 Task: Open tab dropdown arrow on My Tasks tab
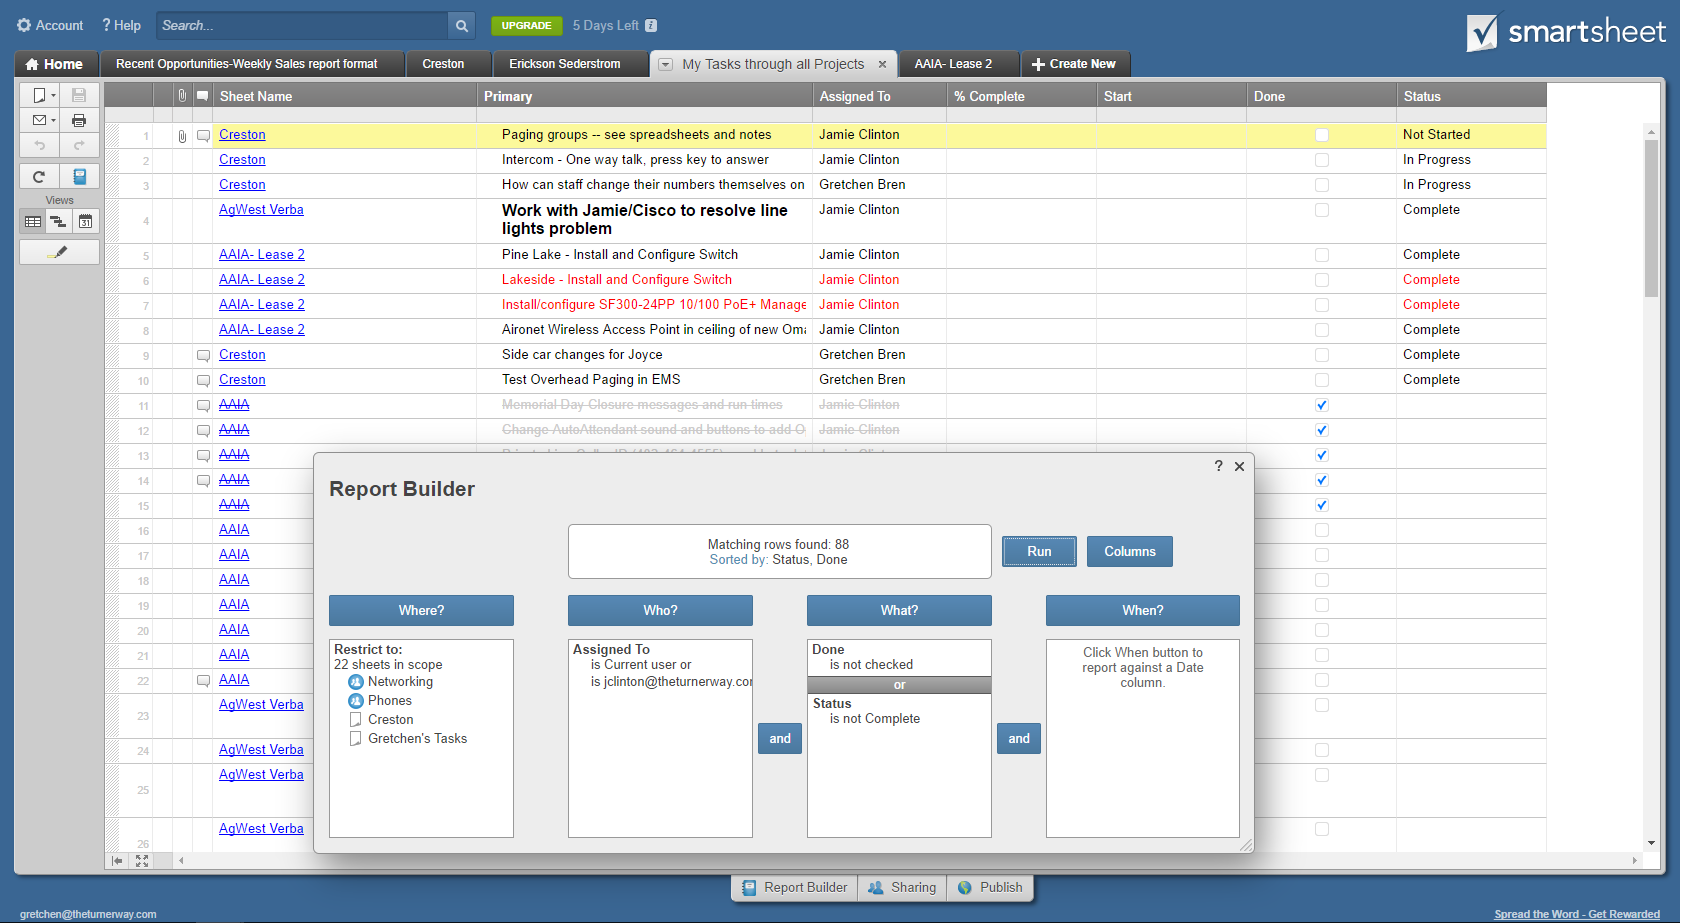coord(665,64)
